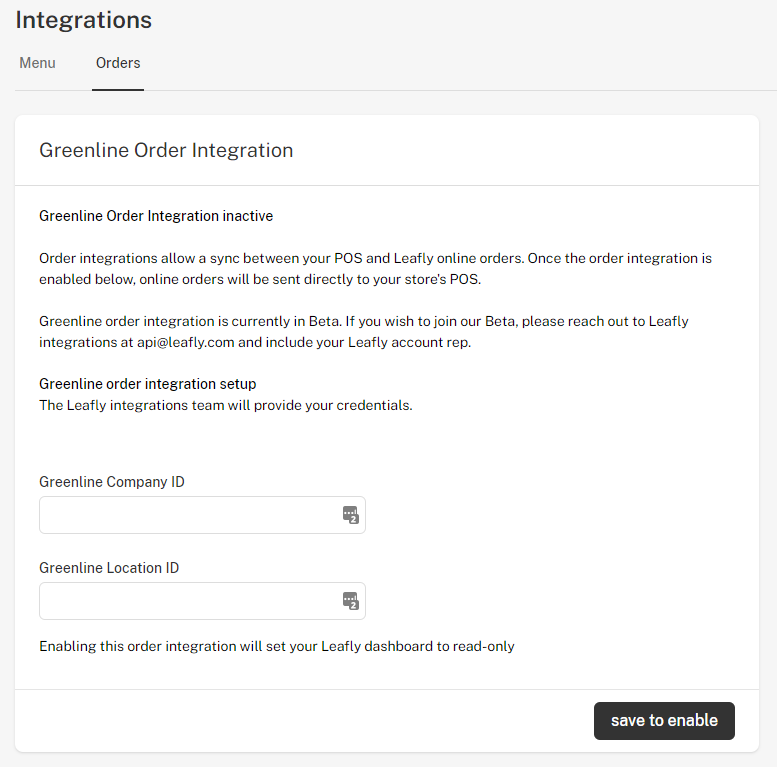
Task: Click the paragraph starting with Order integrations allow
Action: tap(376, 269)
